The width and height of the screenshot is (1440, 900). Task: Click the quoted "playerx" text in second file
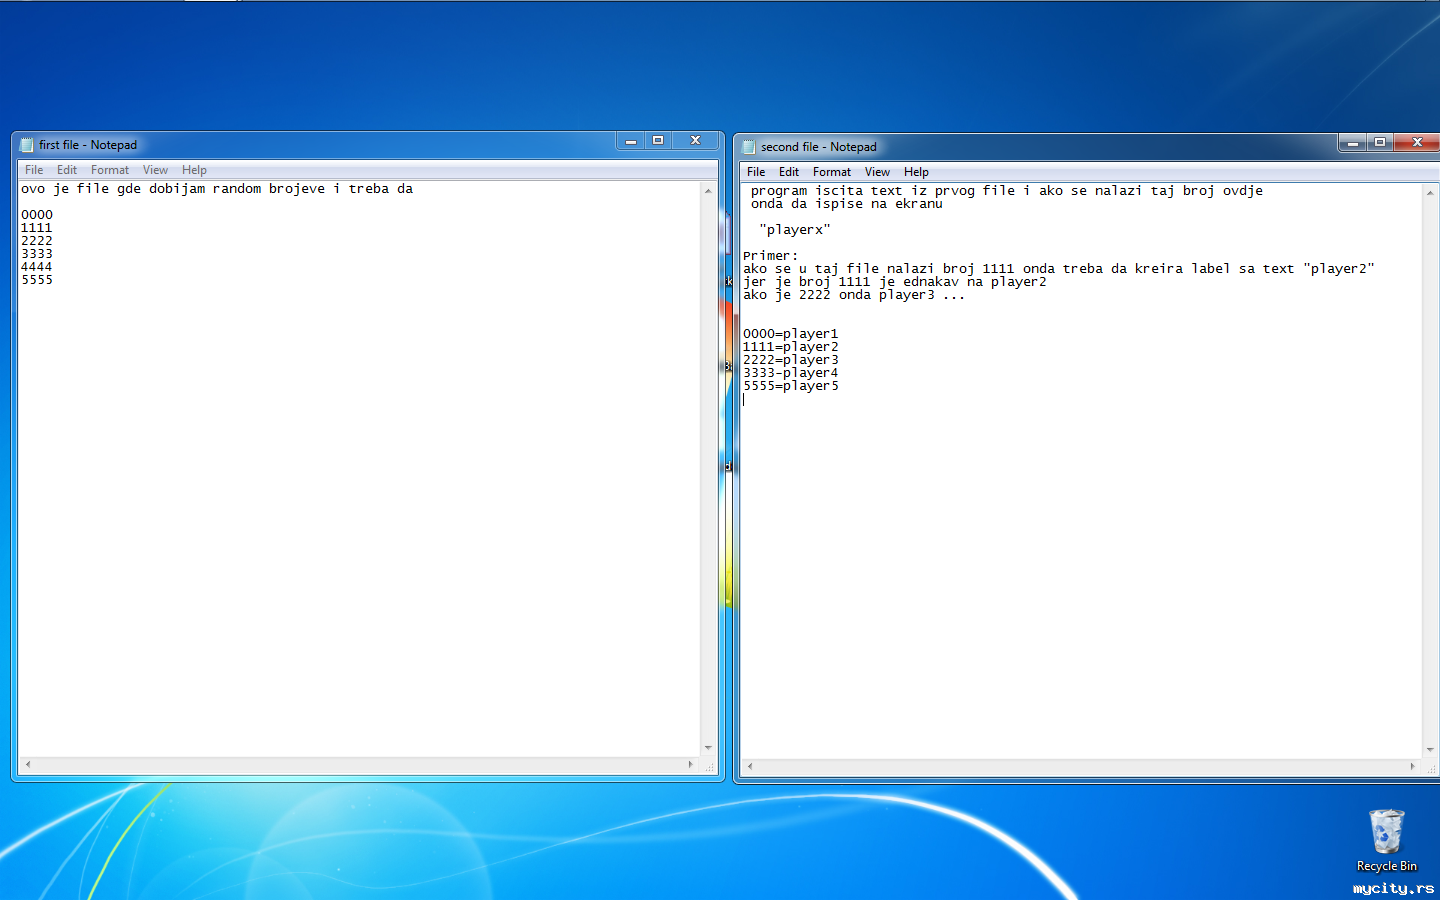[x=795, y=230]
